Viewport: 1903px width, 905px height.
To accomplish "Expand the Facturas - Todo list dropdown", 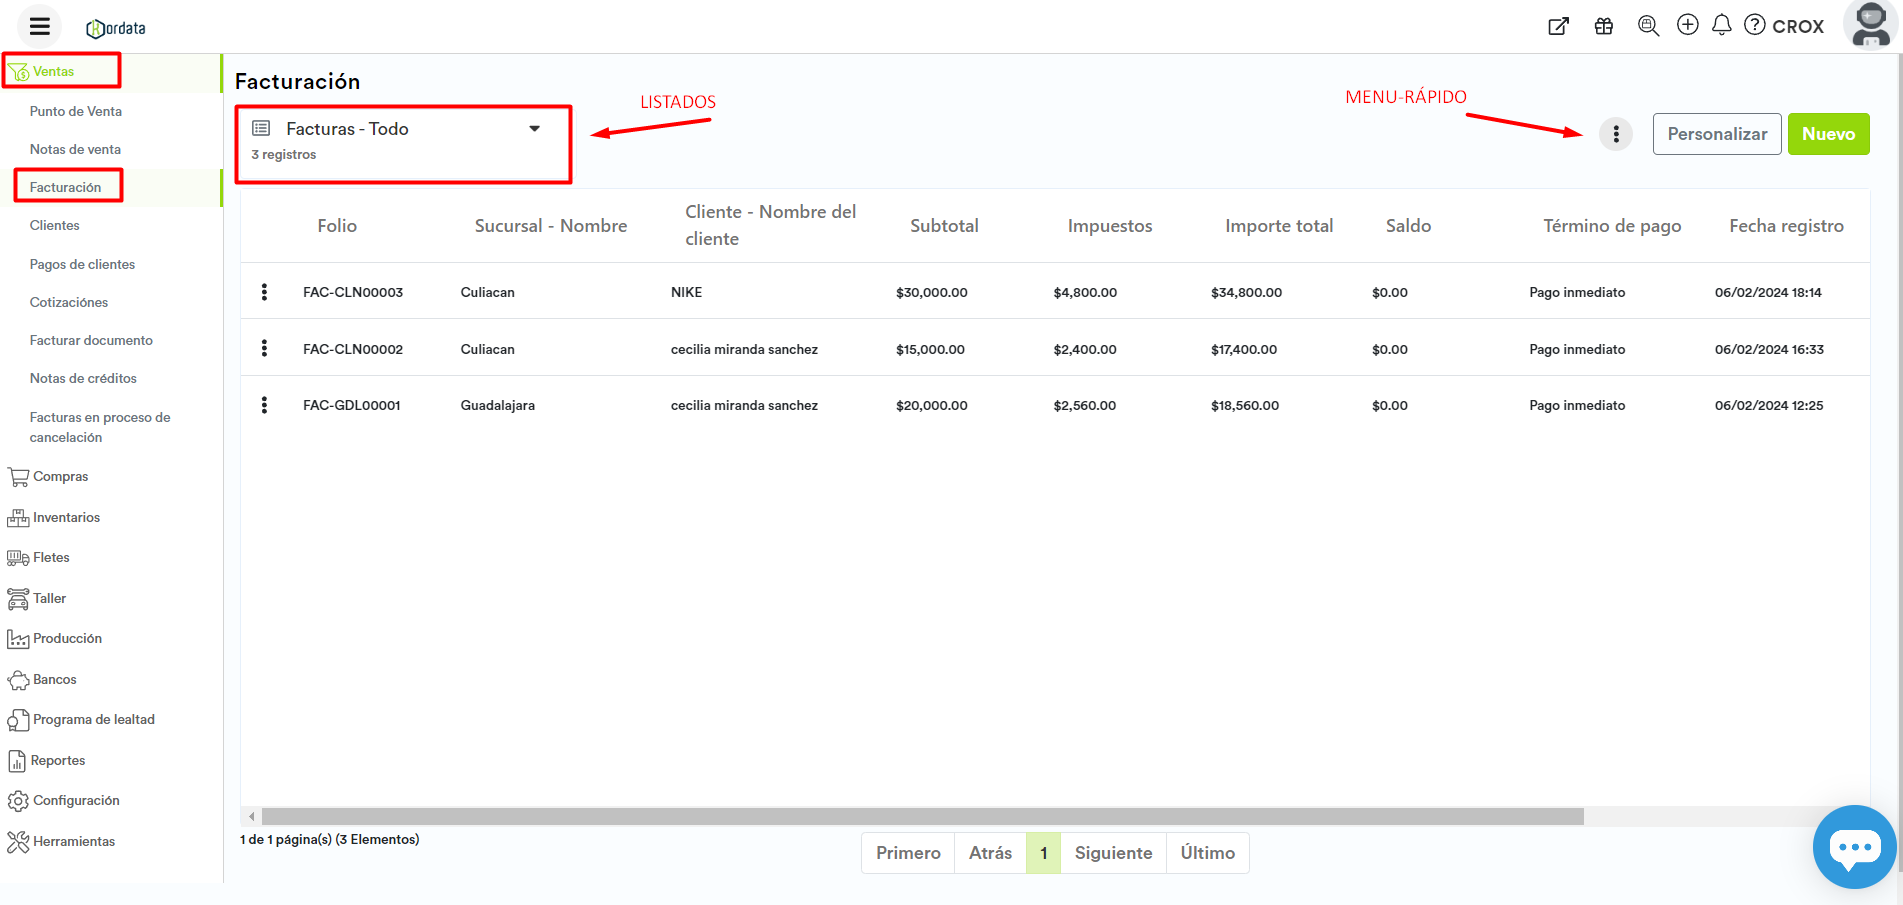I will (x=534, y=129).
